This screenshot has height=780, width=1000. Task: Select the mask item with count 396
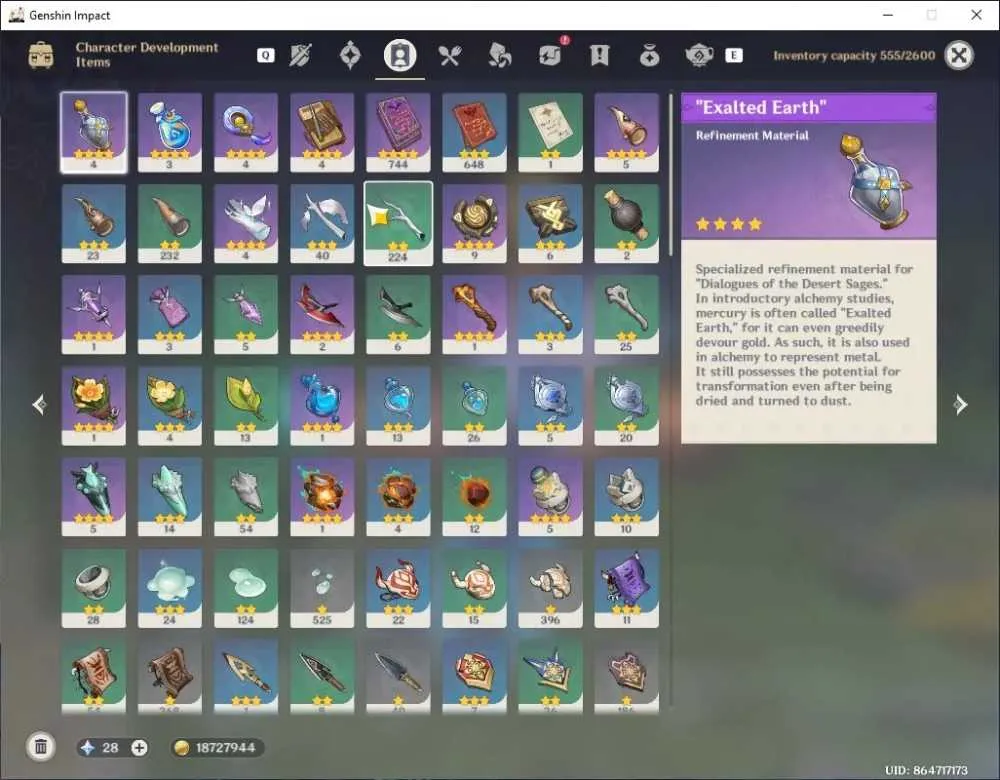pyautogui.click(x=550, y=588)
